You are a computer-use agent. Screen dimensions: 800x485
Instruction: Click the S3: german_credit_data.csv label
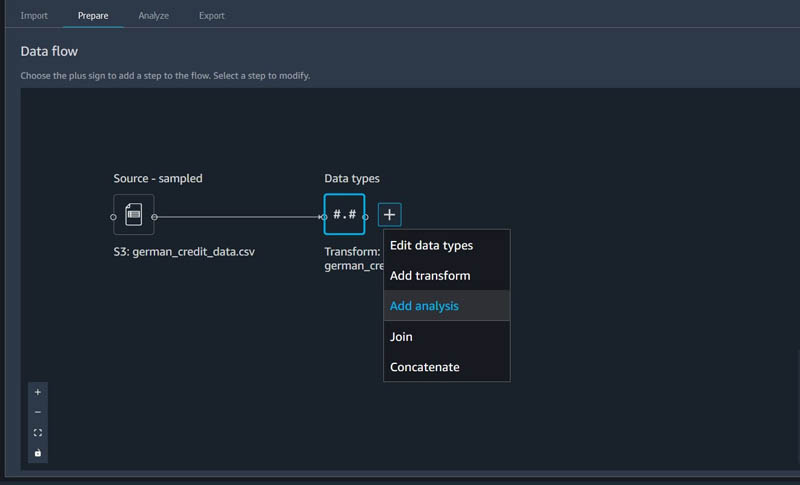(x=184, y=252)
